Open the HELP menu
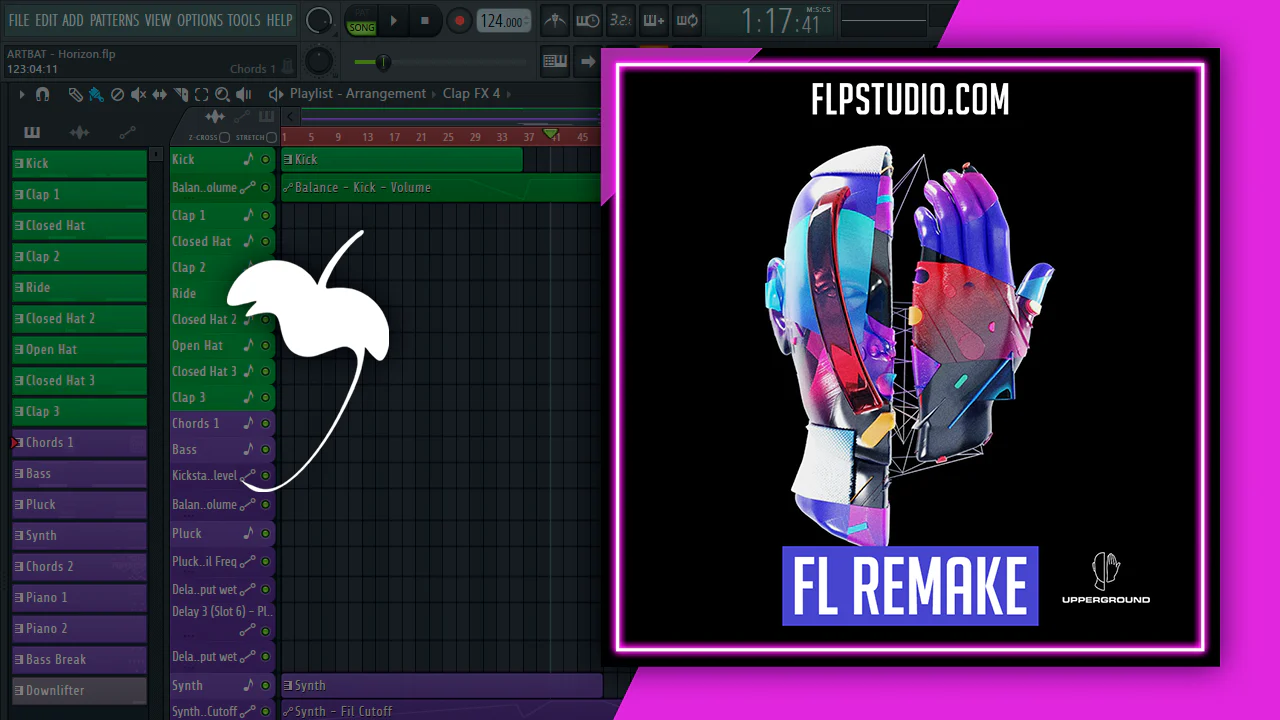The image size is (1280, 720). click(279, 20)
